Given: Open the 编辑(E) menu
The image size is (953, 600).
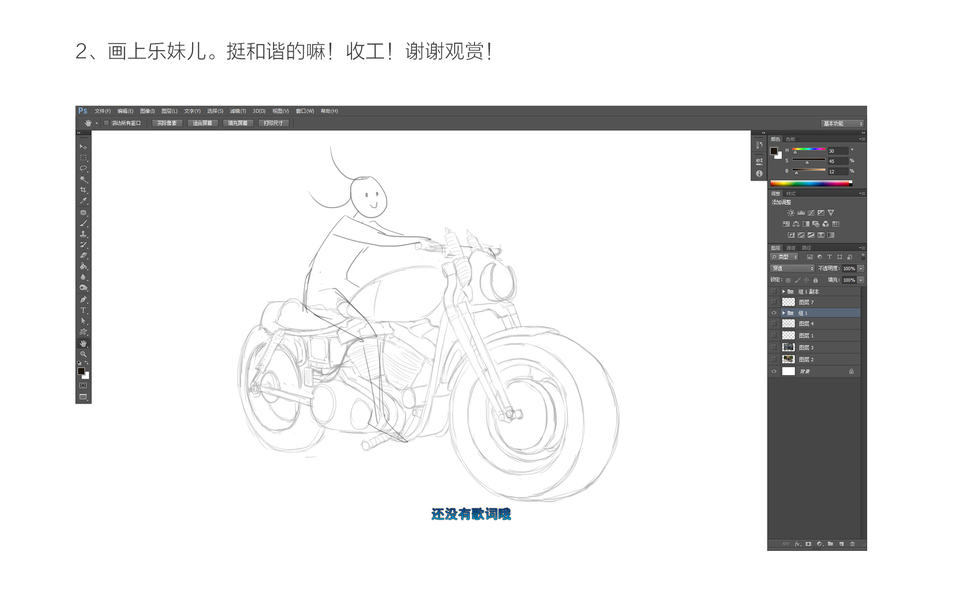Looking at the screenshot, I should click(x=125, y=111).
